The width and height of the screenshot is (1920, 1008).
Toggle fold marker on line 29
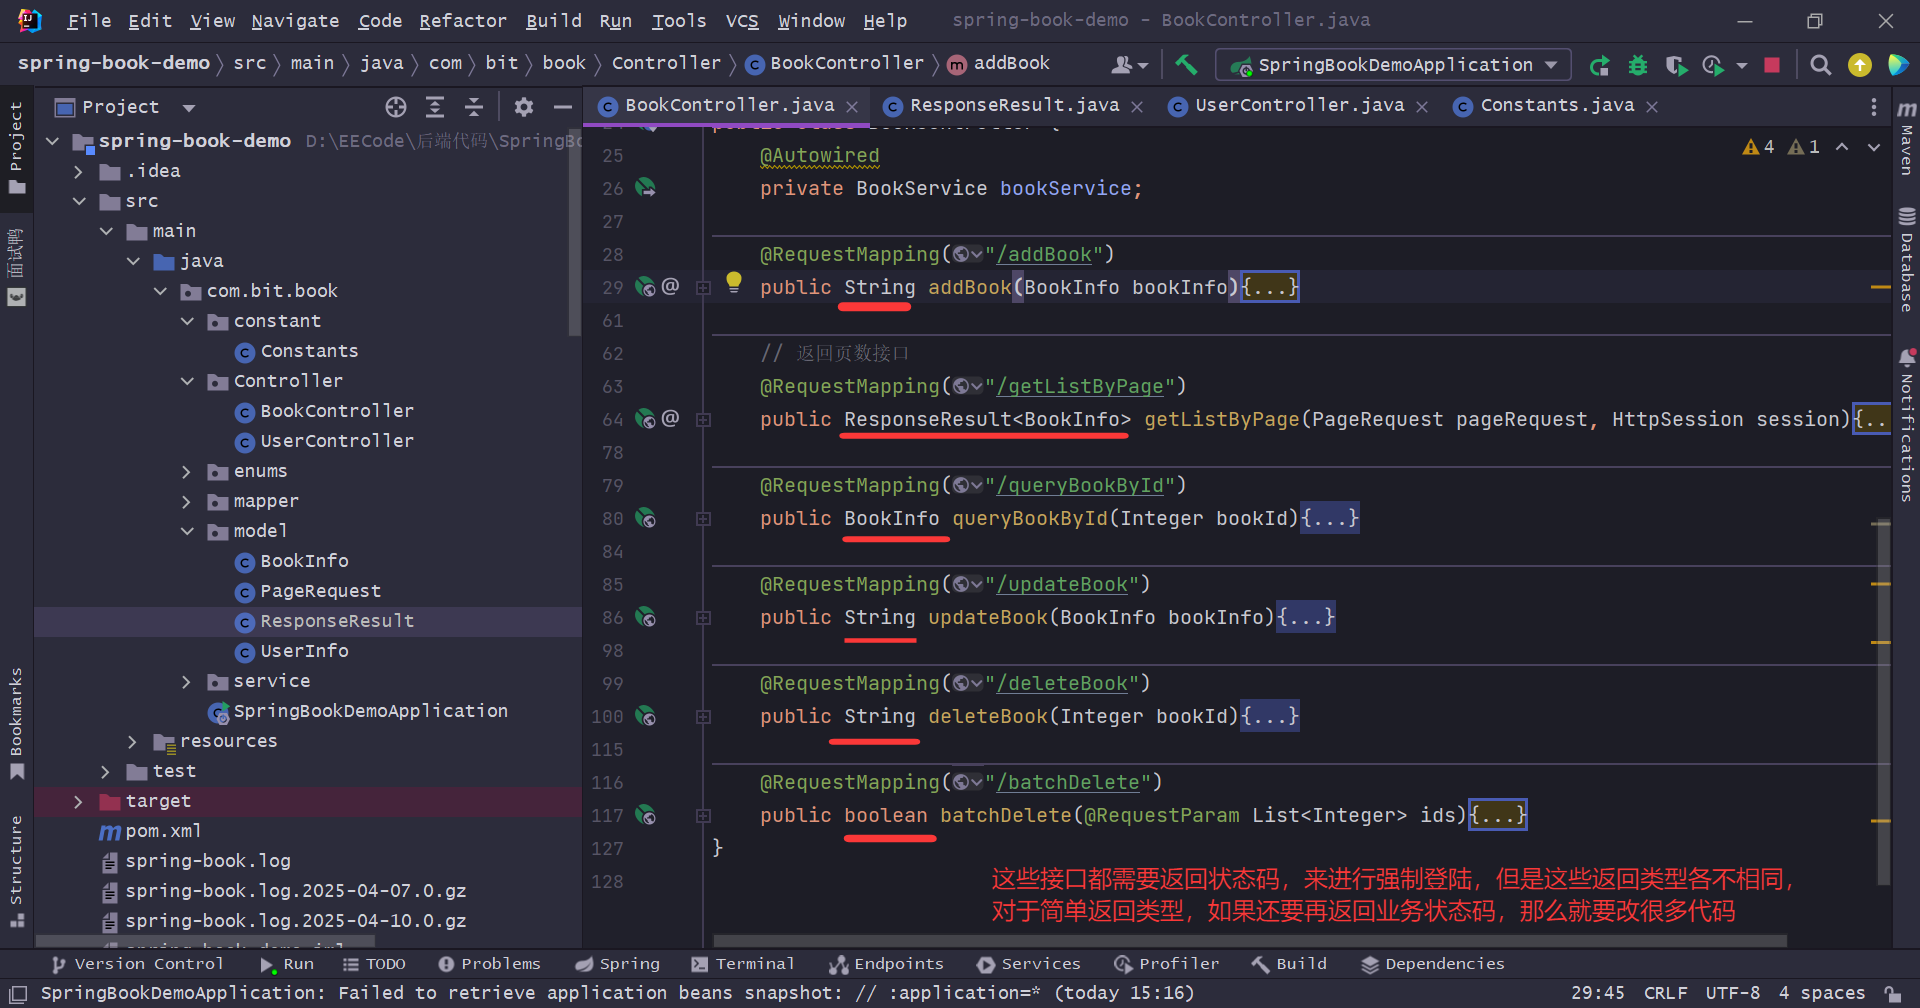pyautogui.click(x=703, y=288)
